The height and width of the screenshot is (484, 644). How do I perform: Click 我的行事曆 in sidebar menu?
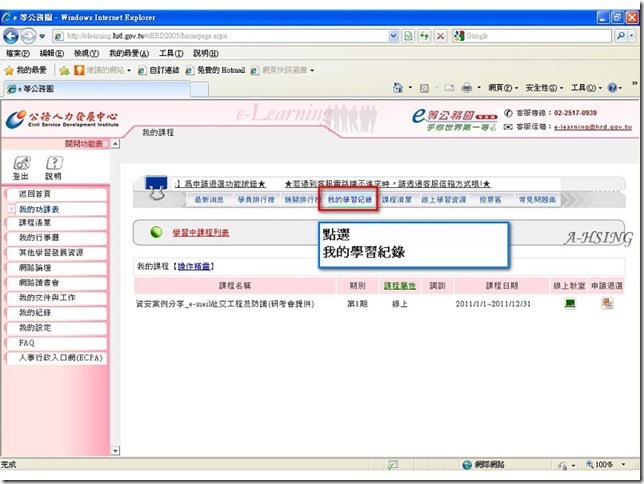(57, 238)
